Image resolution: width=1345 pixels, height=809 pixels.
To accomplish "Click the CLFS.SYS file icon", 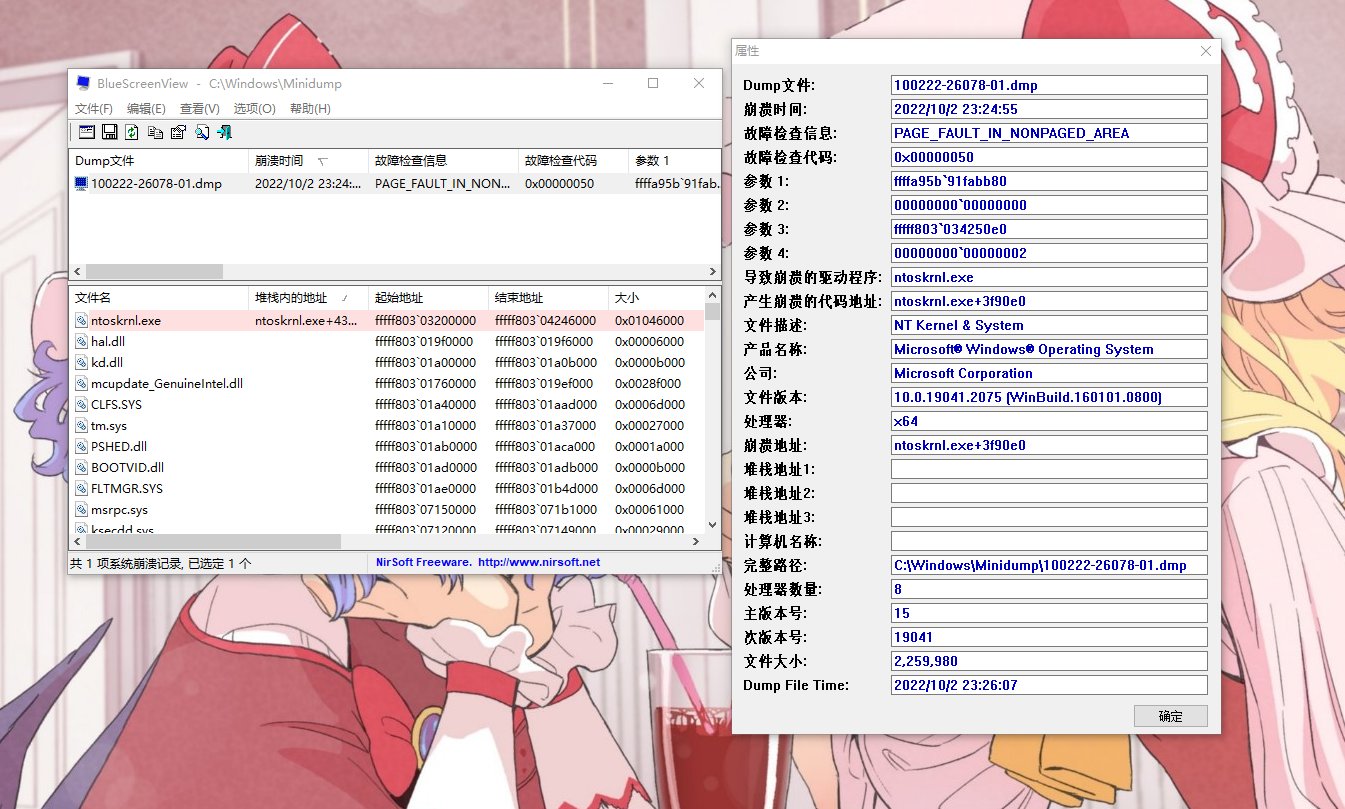I will pos(81,405).
